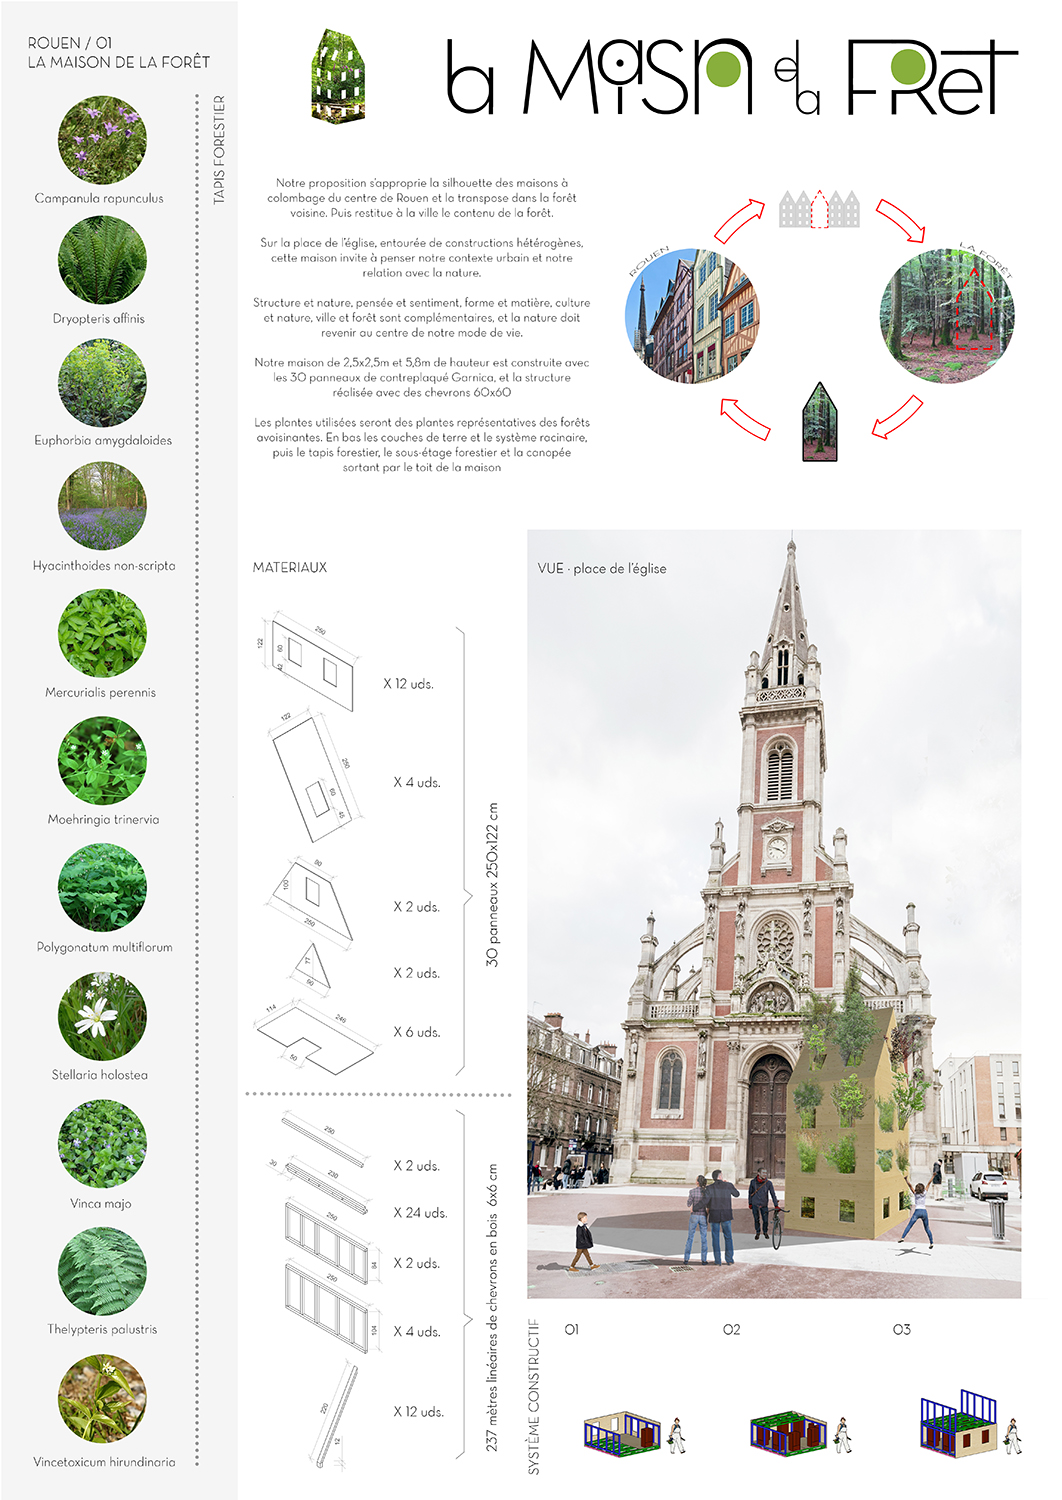This screenshot has height=1500, width=1062.
Task: Click the "MATERIAUX" section heading
Action: 290,567
